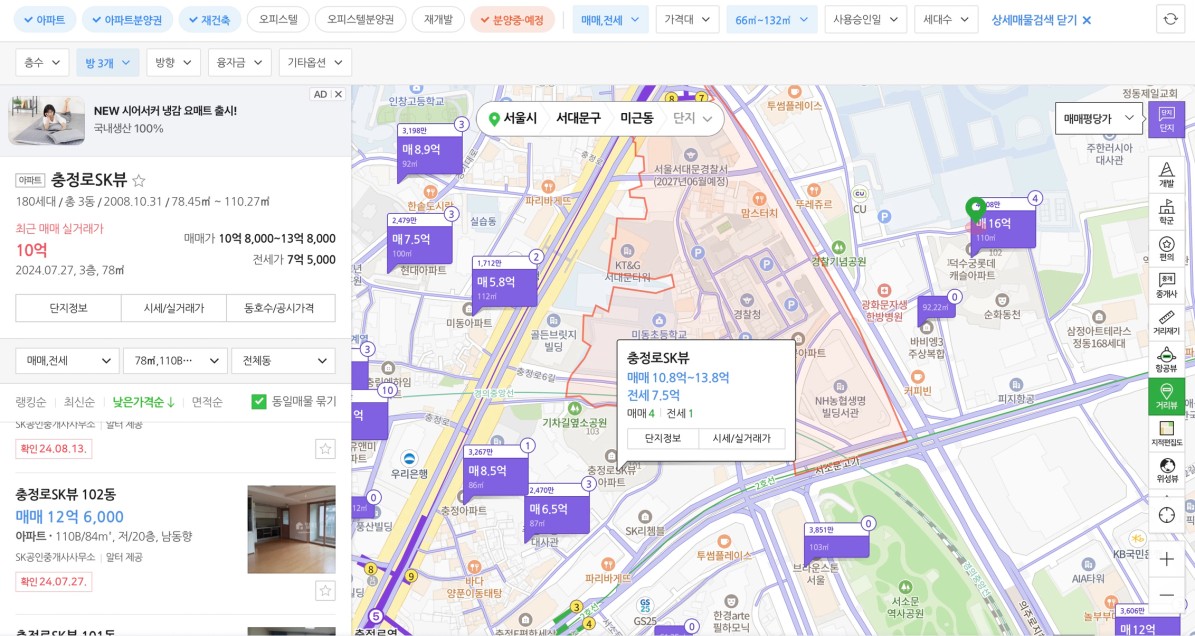Open the top 매매,전세 deal type dropdown
Viewport: 1195px width, 636px height.
click(x=610, y=20)
